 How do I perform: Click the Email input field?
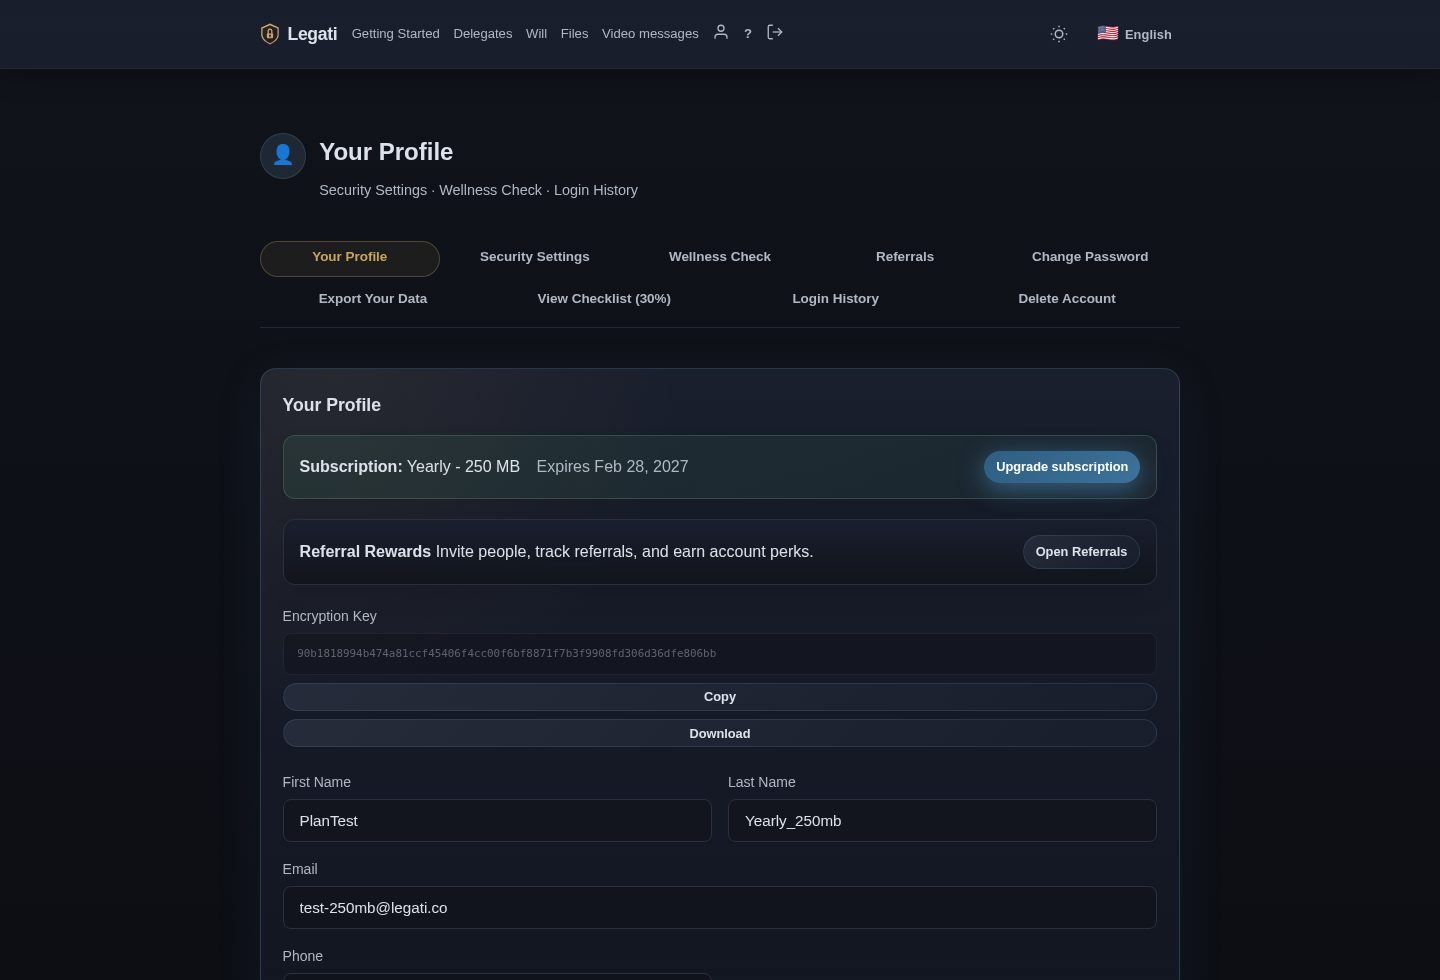tap(720, 908)
